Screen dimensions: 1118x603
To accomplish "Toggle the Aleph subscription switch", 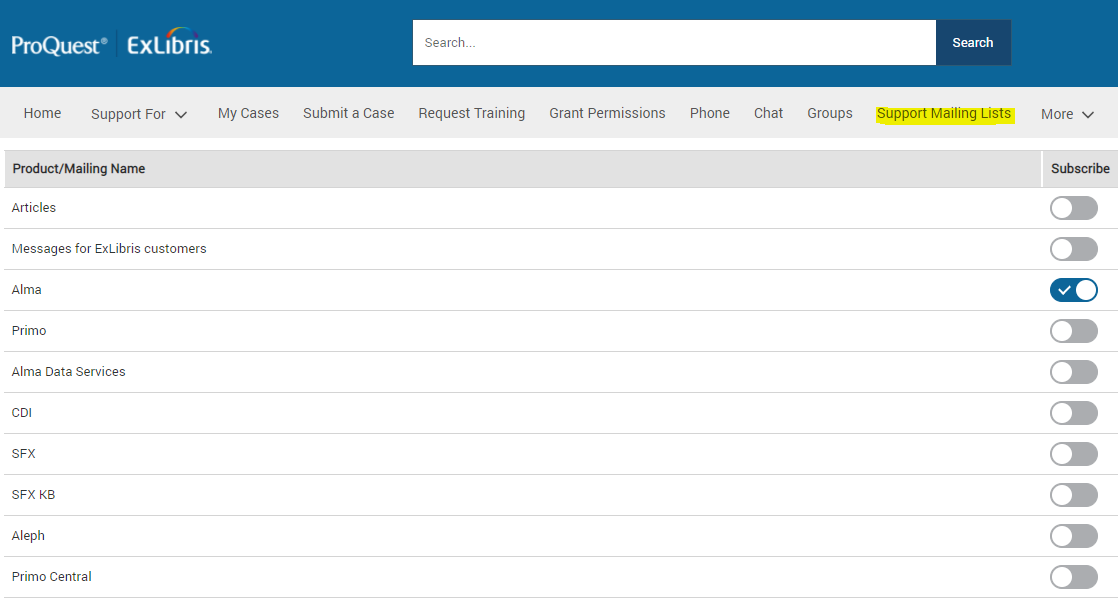I will pyautogui.click(x=1073, y=536).
